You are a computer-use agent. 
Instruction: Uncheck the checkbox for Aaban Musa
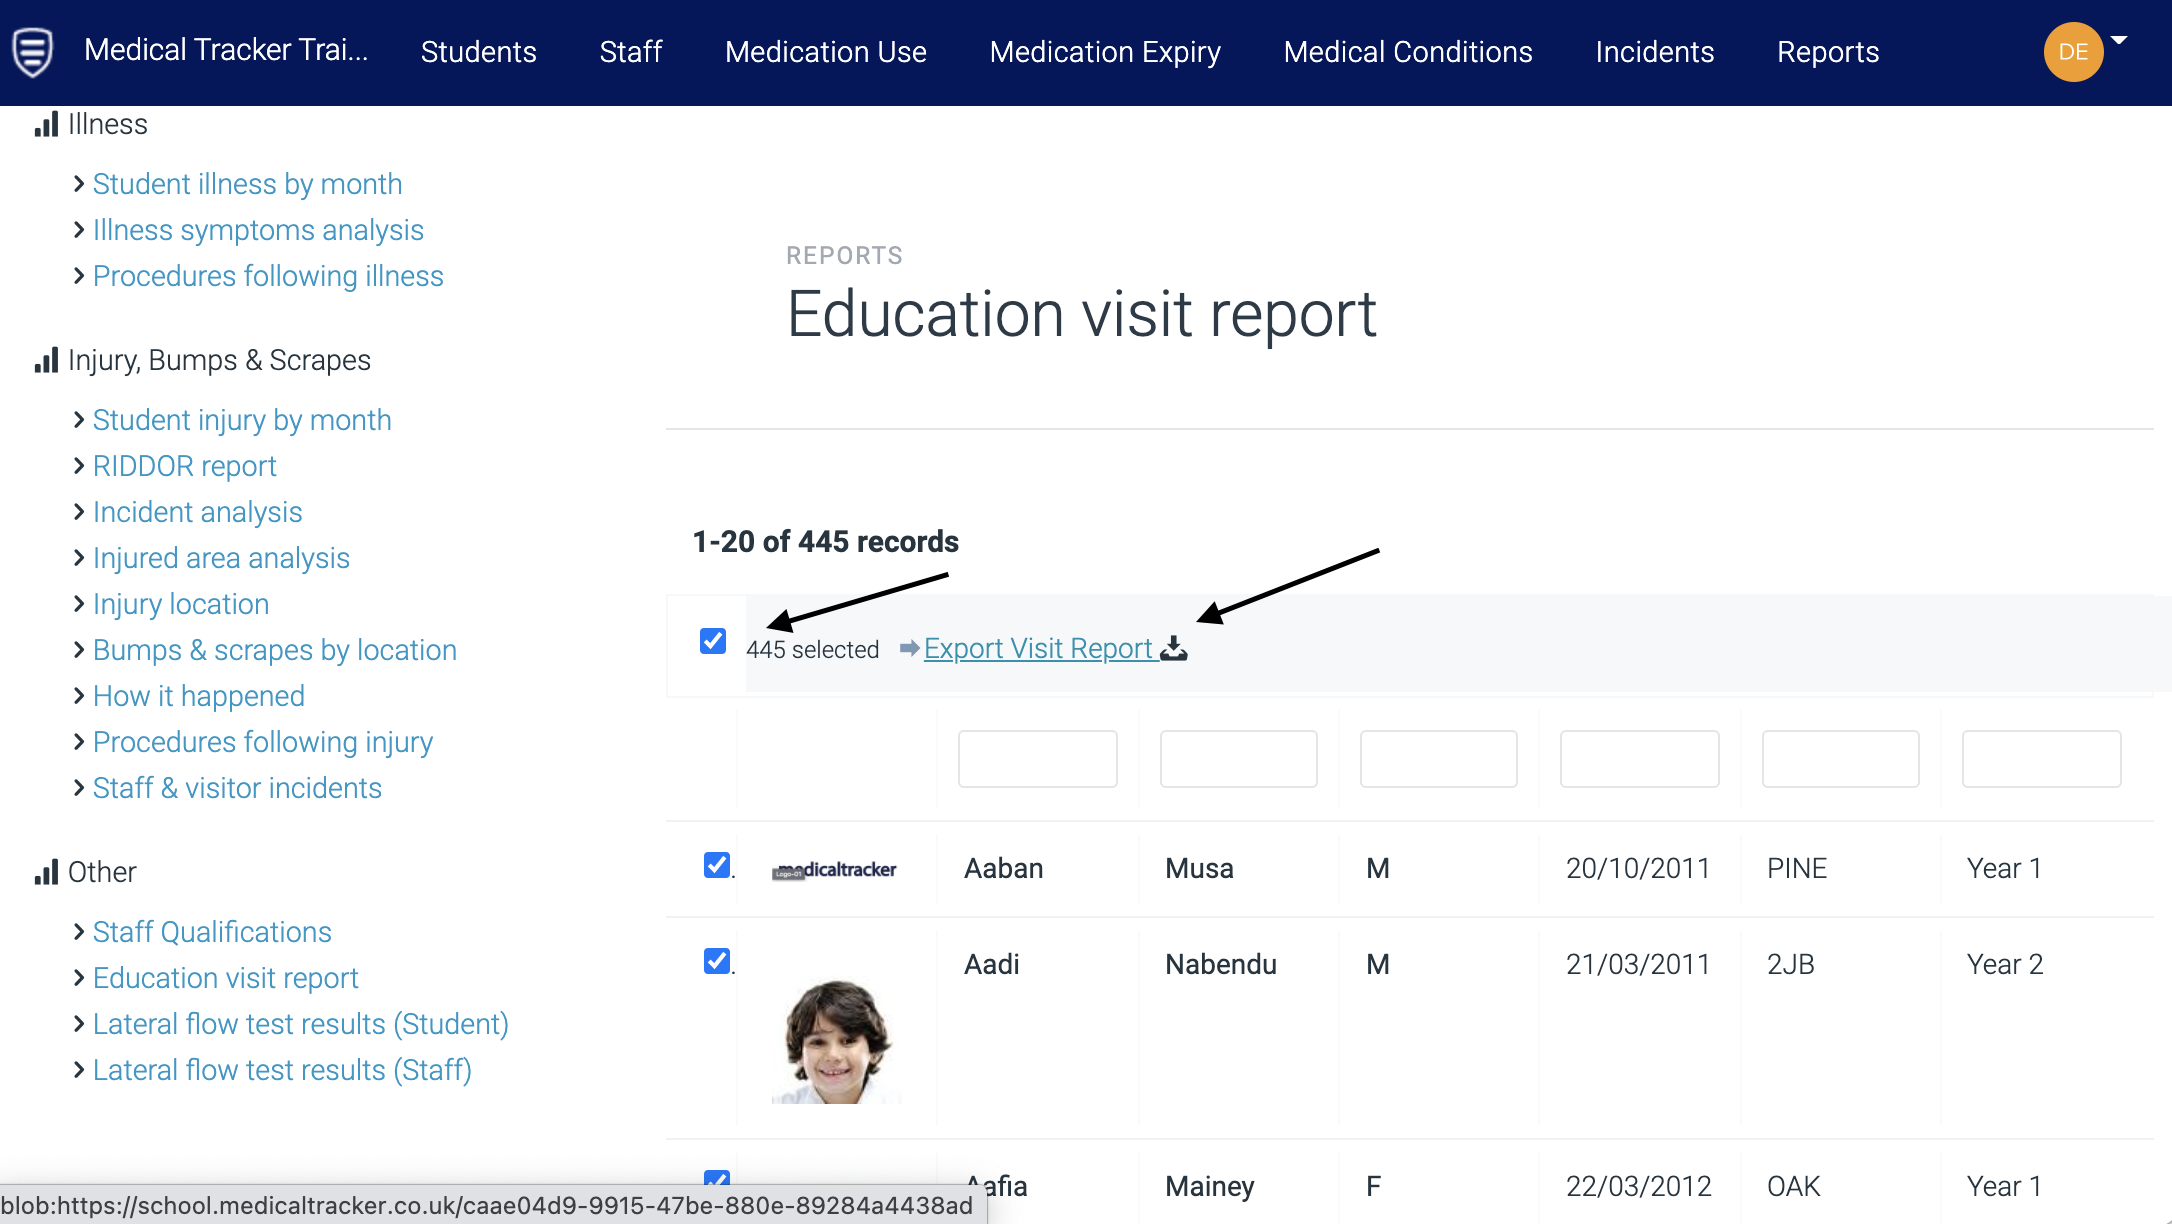[717, 865]
